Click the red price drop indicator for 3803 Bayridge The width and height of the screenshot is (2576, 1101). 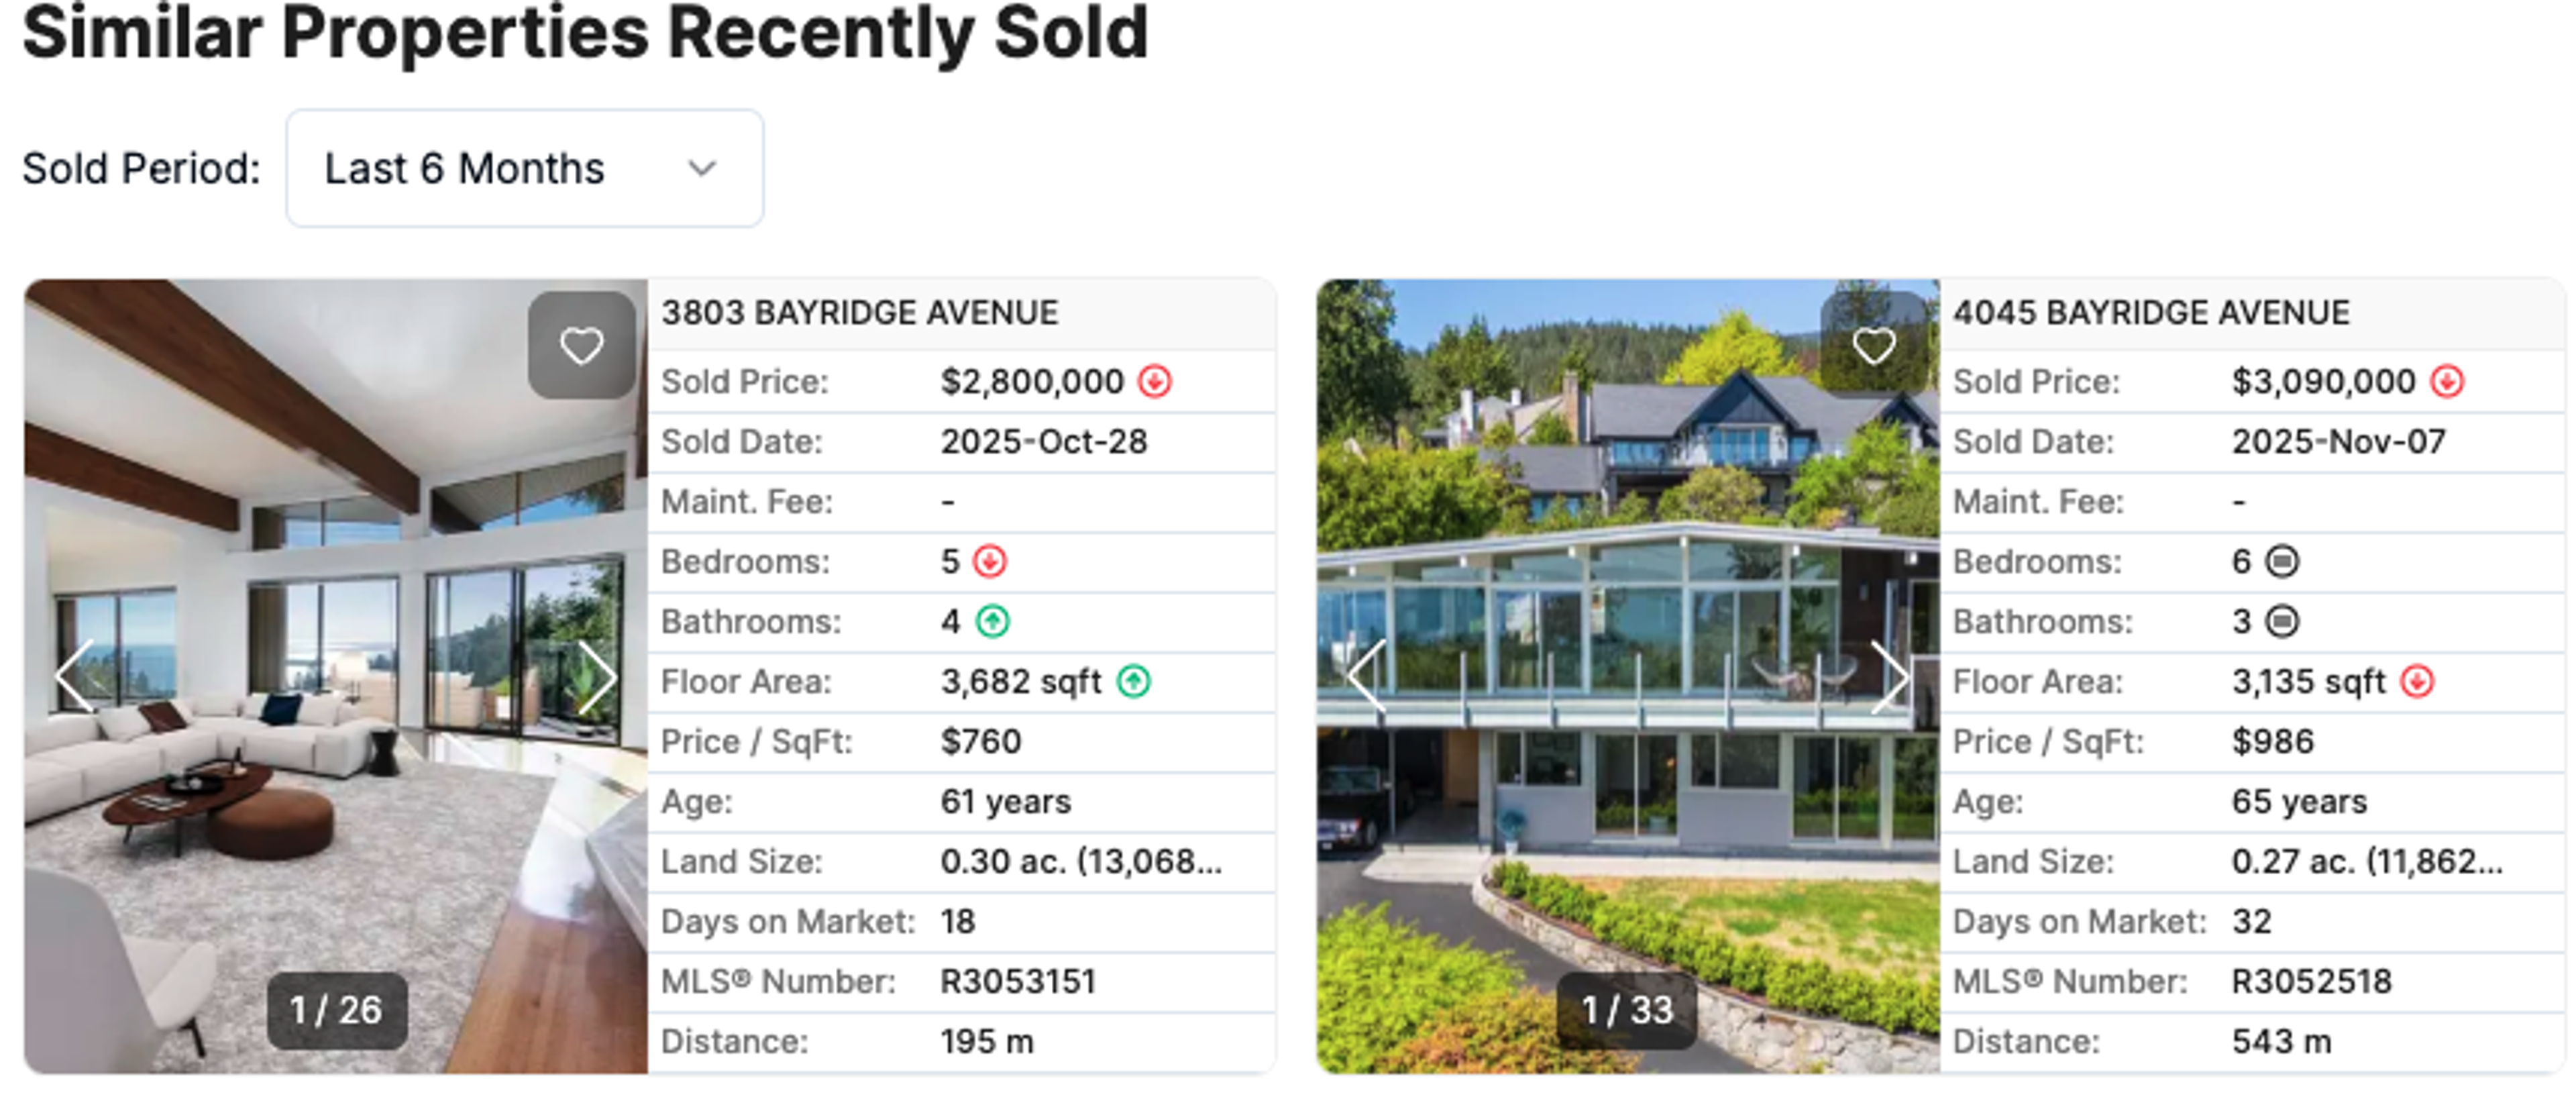[1157, 381]
